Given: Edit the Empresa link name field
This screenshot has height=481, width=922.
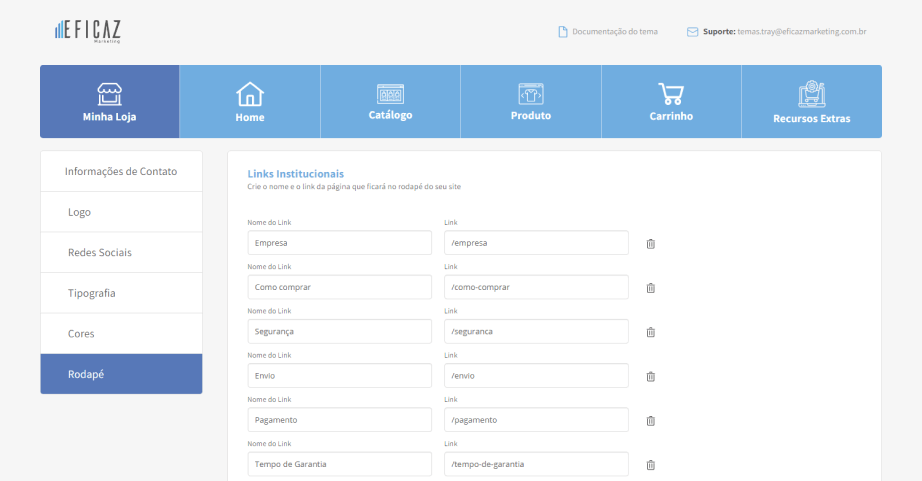Looking at the screenshot, I should point(339,243).
